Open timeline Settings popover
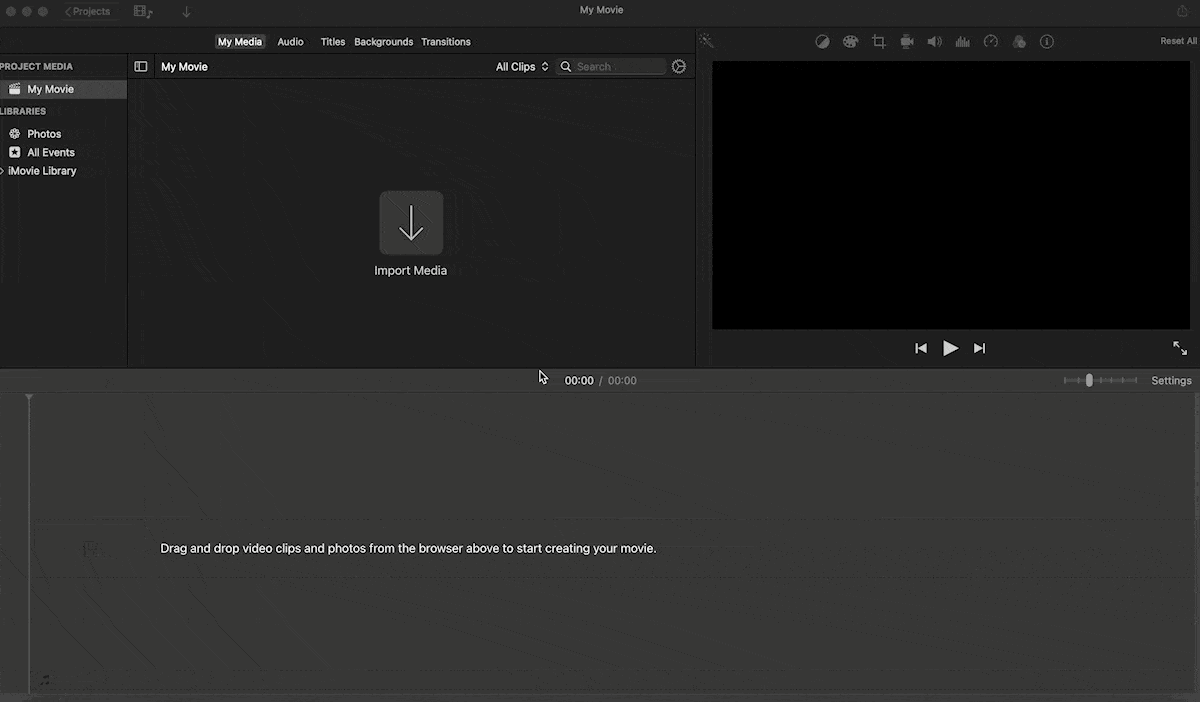The width and height of the screenshot is (1200, 702). pos(1171,381)
